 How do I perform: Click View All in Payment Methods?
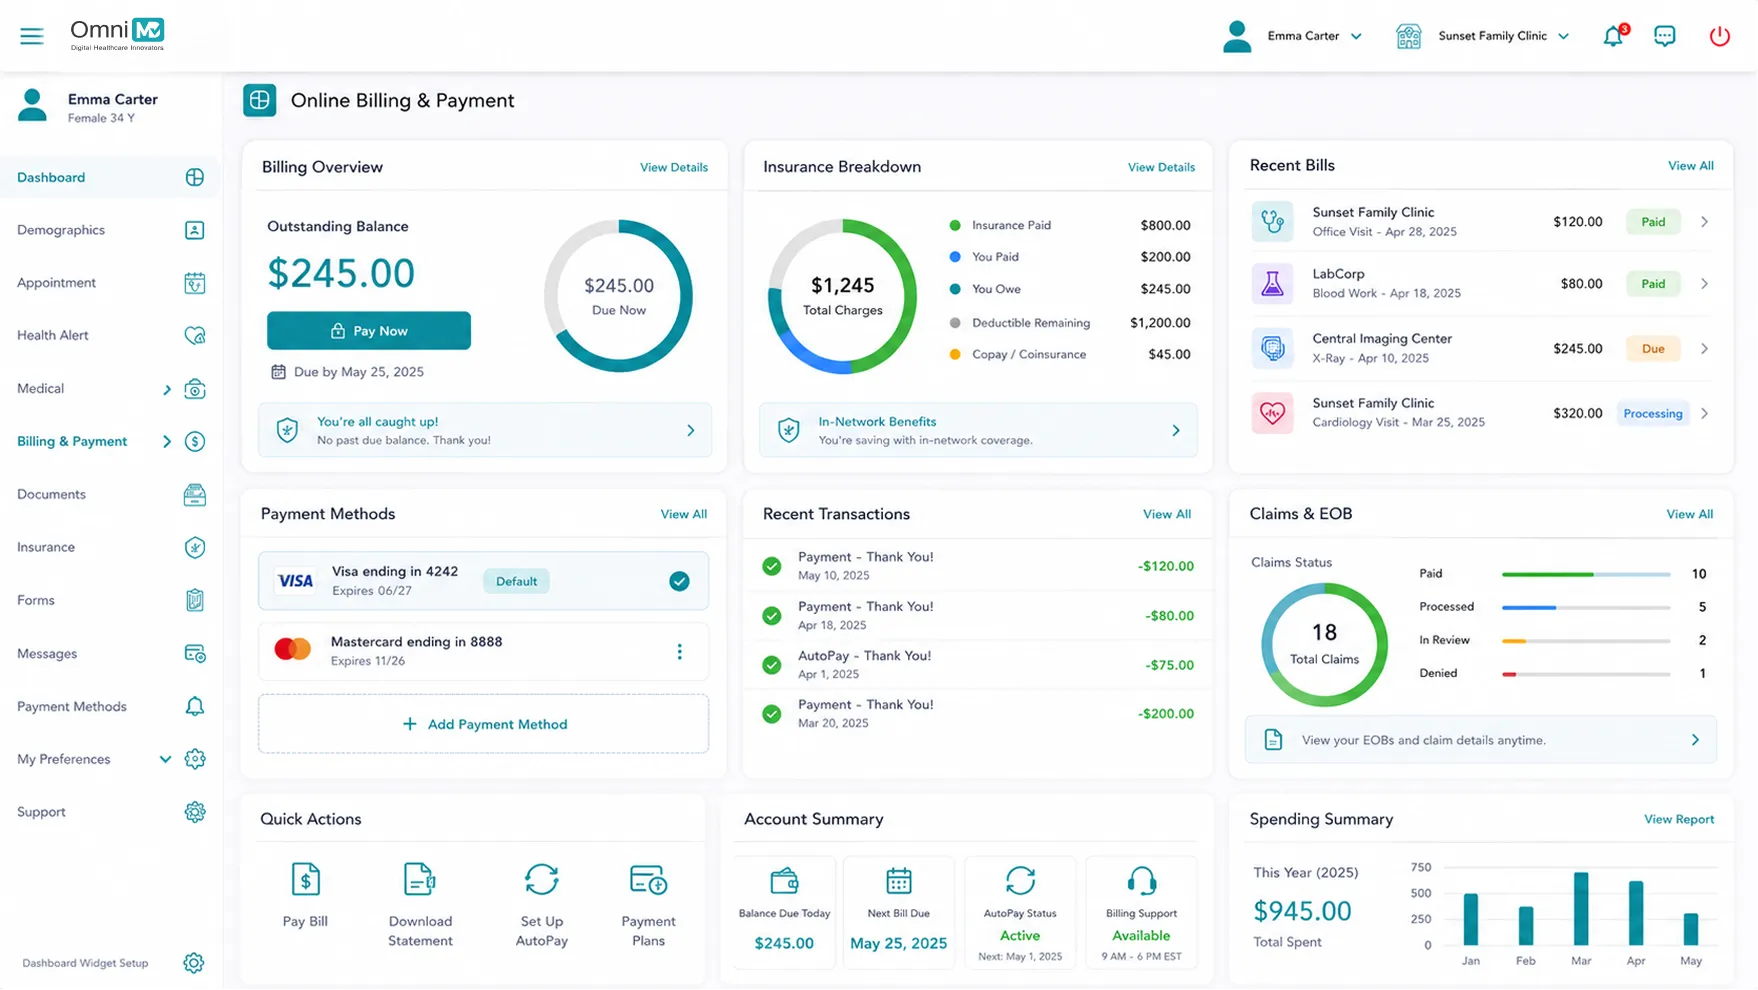click(x=684, y=515)
